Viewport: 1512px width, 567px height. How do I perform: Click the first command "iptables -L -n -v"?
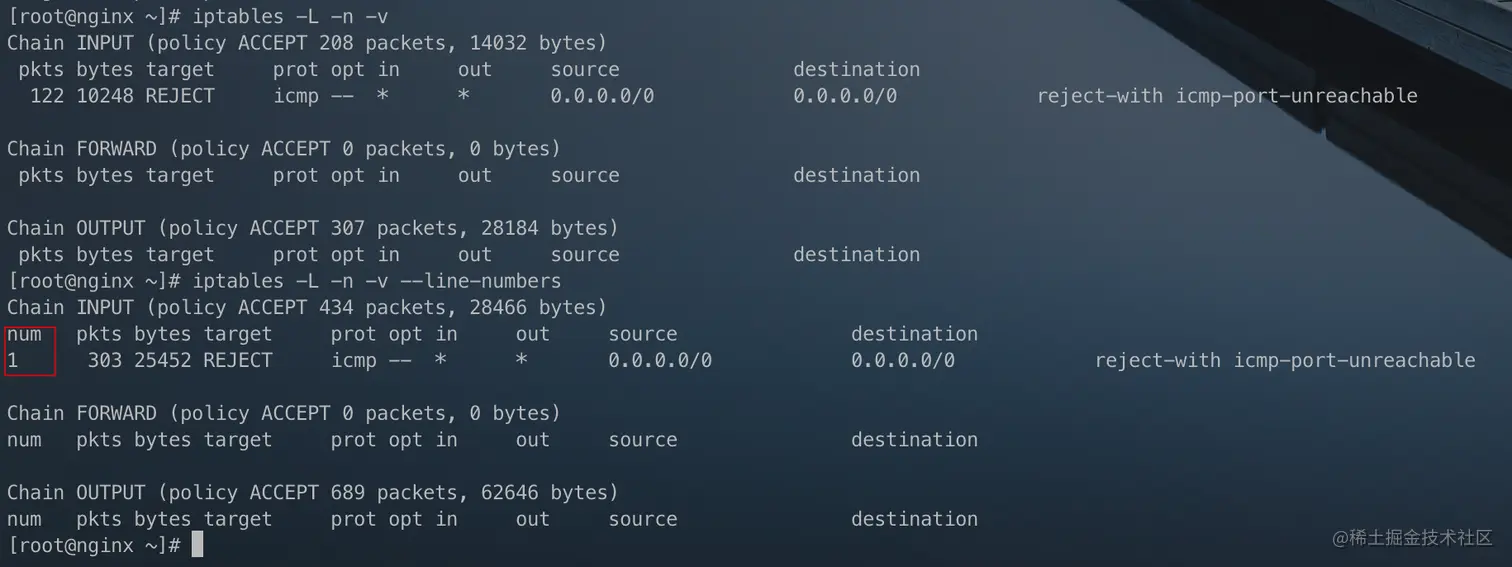[x=290, y=16]
